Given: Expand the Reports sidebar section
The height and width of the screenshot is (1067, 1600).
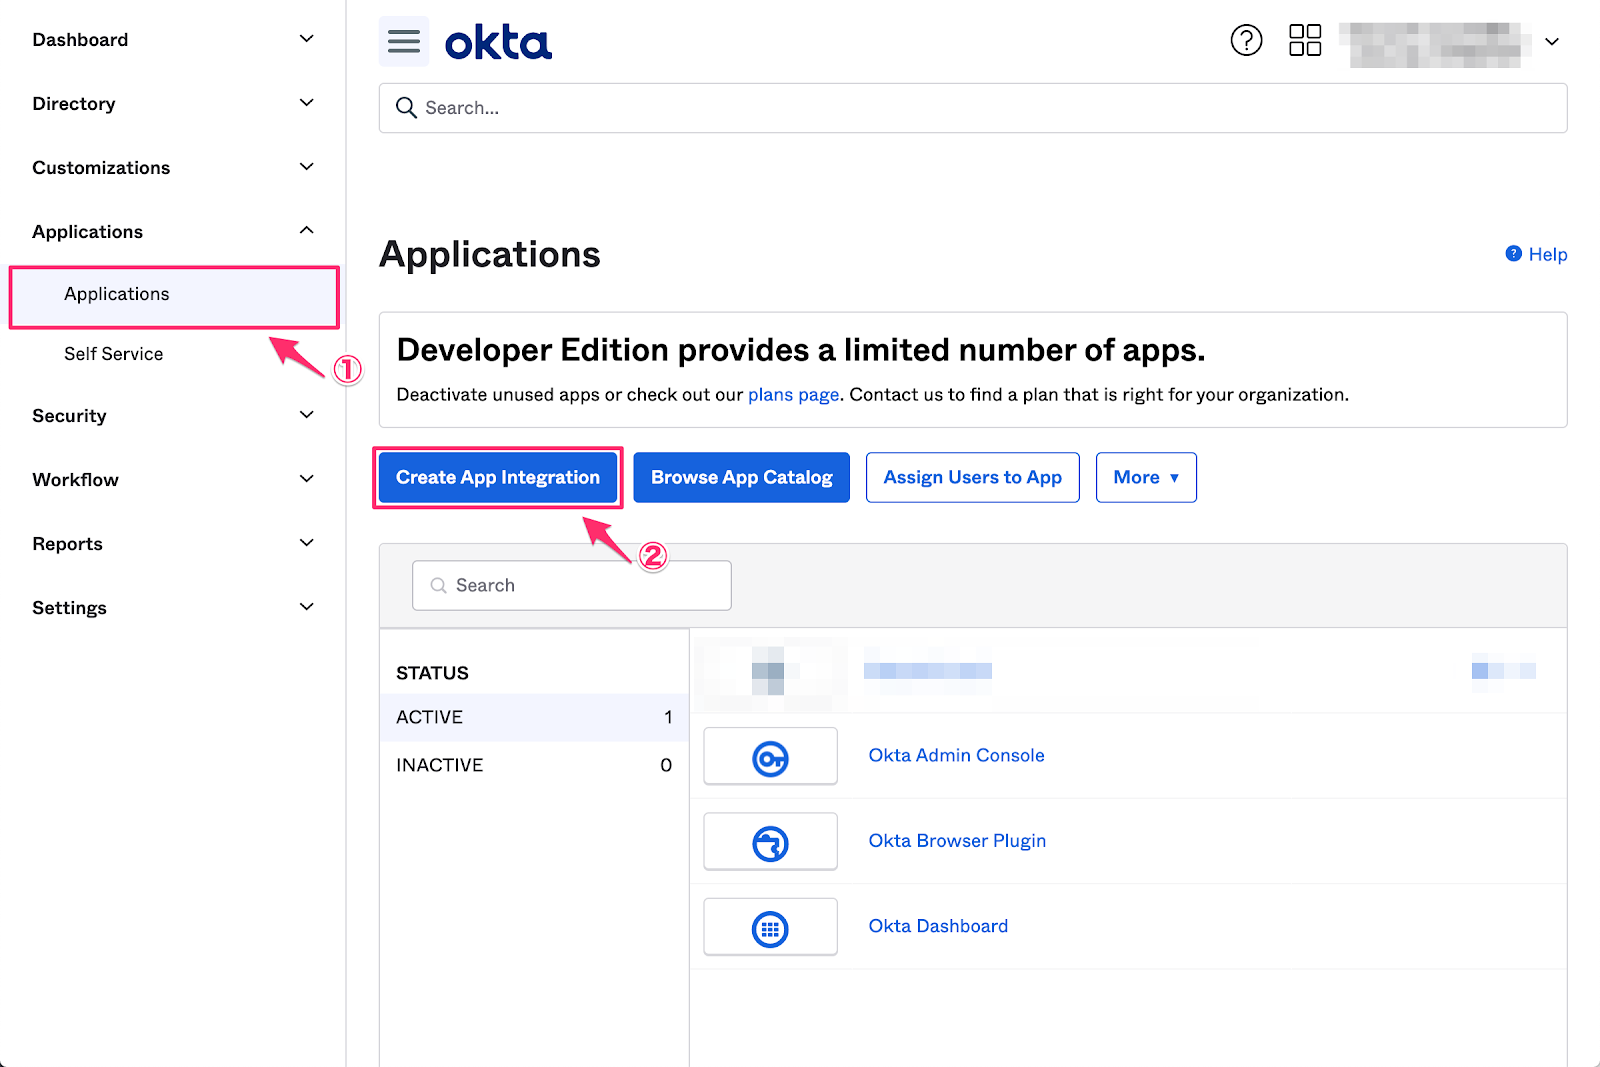Looking at the screenshot, I should [307, 543].
